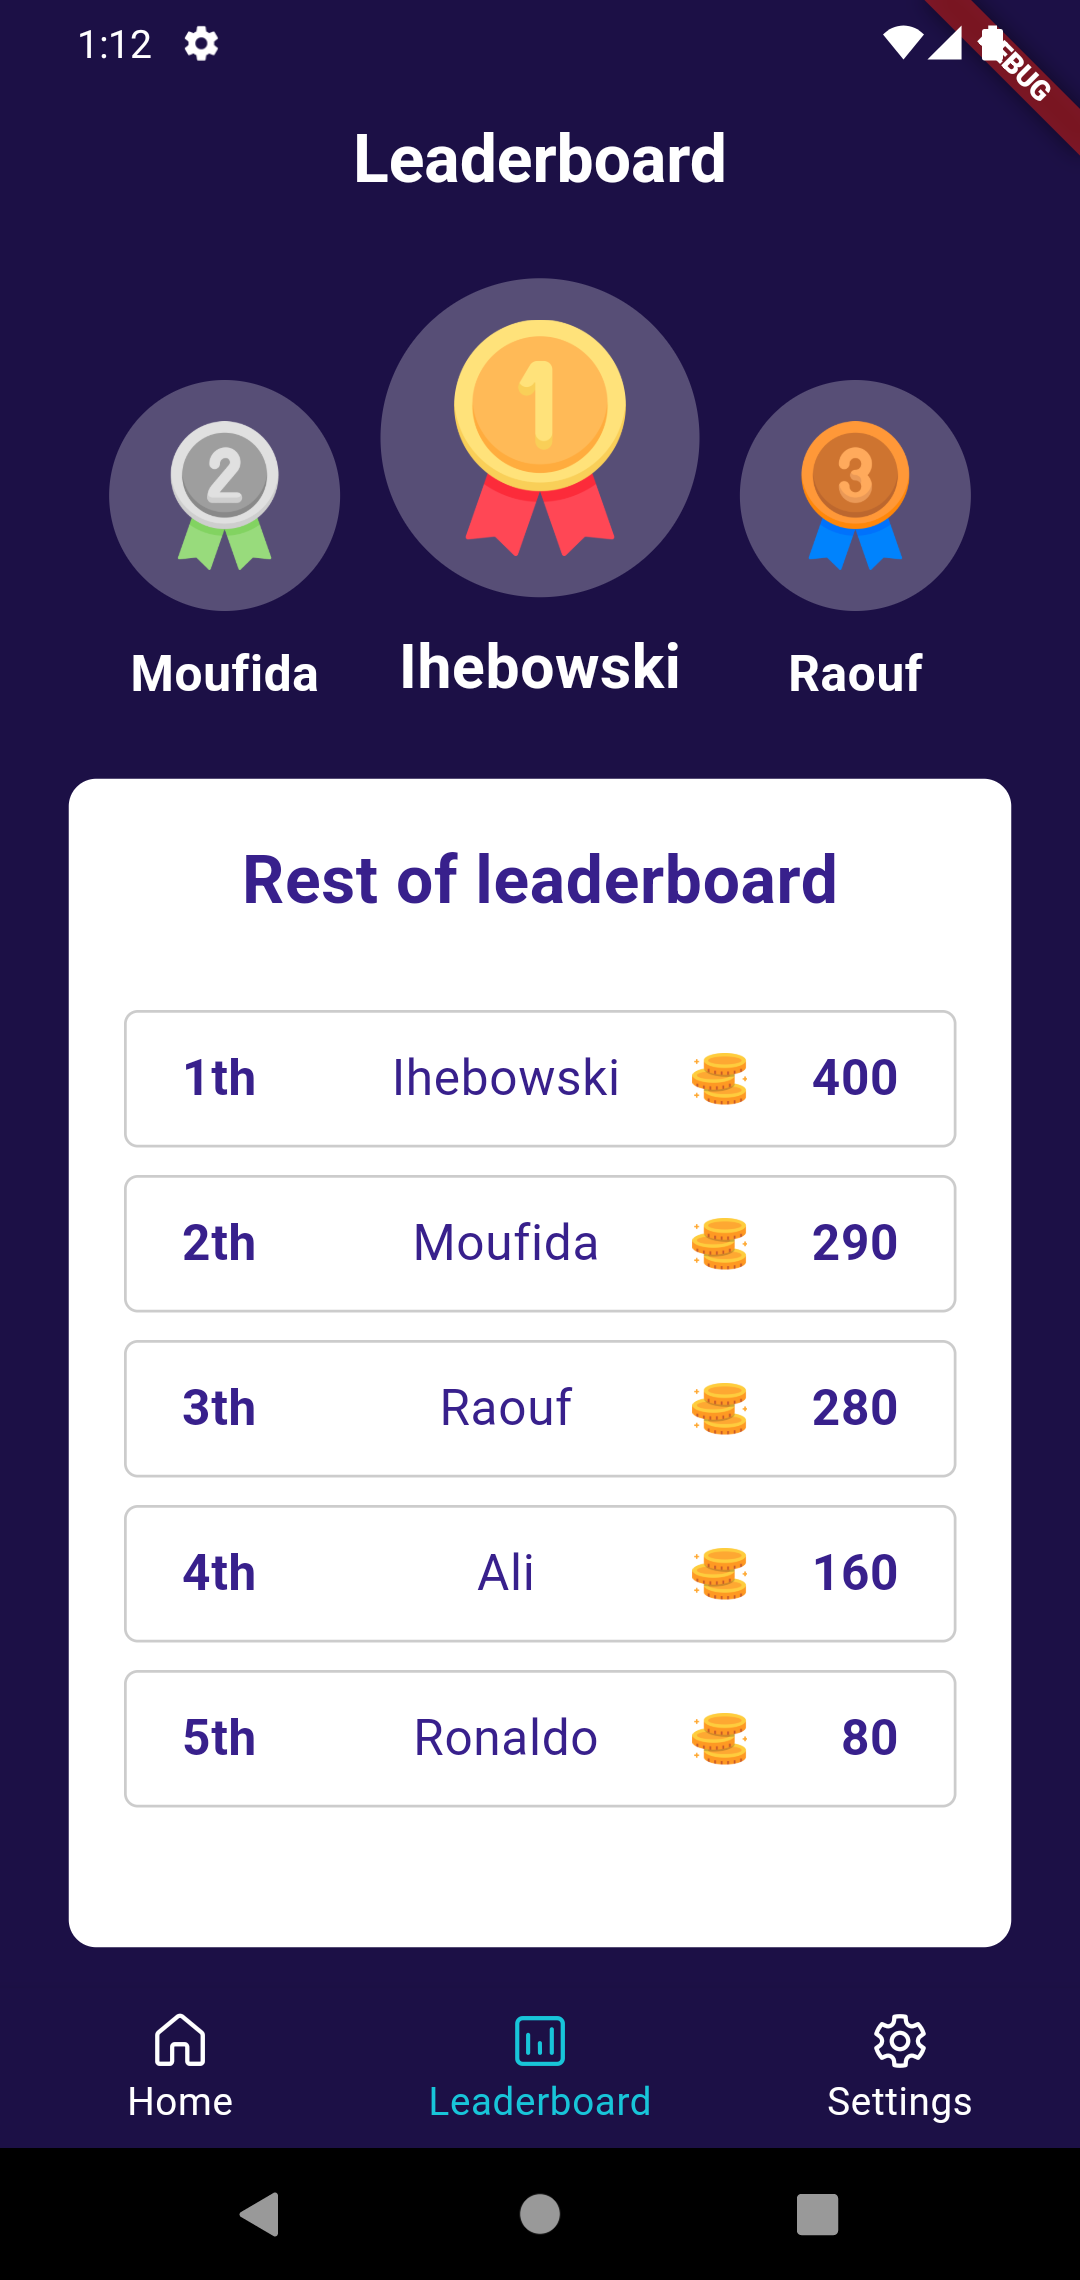This screenshot has height=2280, width=1080.
Task: Tap the bronze third place medal icon
Action: [855, 495]
